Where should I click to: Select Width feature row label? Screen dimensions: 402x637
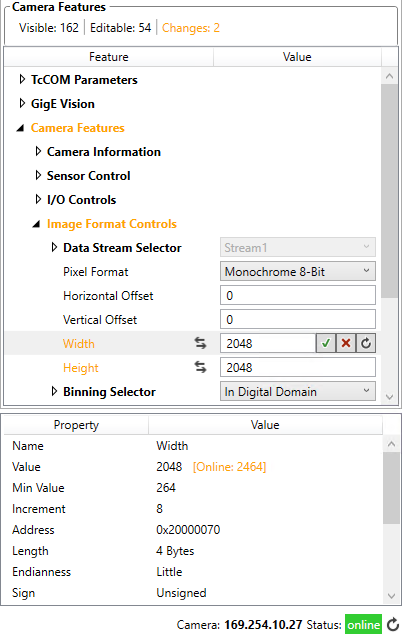tap(78, 343)
